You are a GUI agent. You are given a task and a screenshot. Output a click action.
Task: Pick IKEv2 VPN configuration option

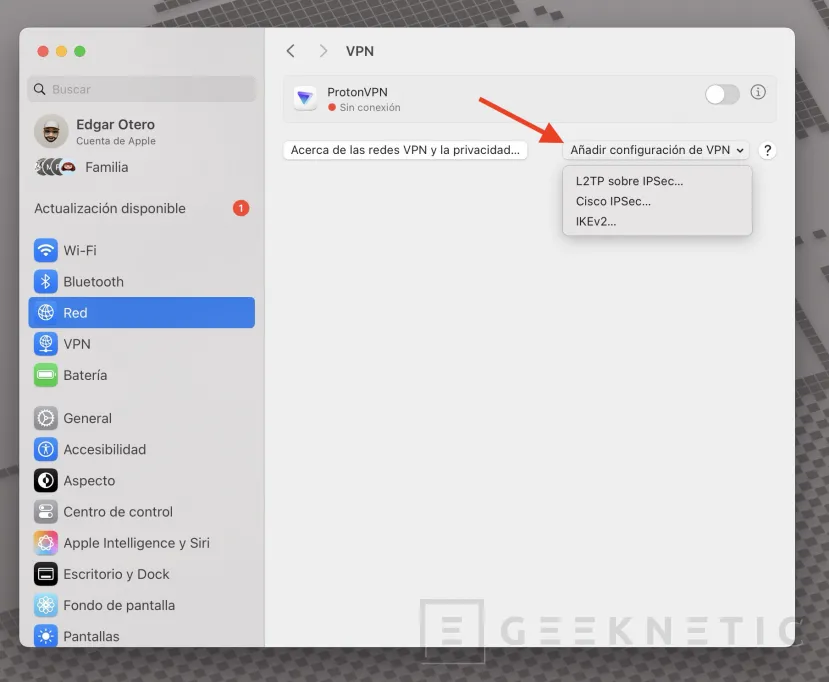pos(596,221)
